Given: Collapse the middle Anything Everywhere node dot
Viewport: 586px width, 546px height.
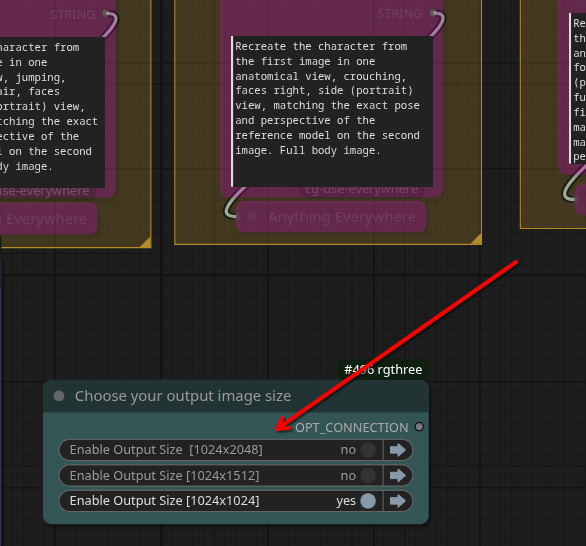Looking at the screenshot, I should tap(252, 216).
